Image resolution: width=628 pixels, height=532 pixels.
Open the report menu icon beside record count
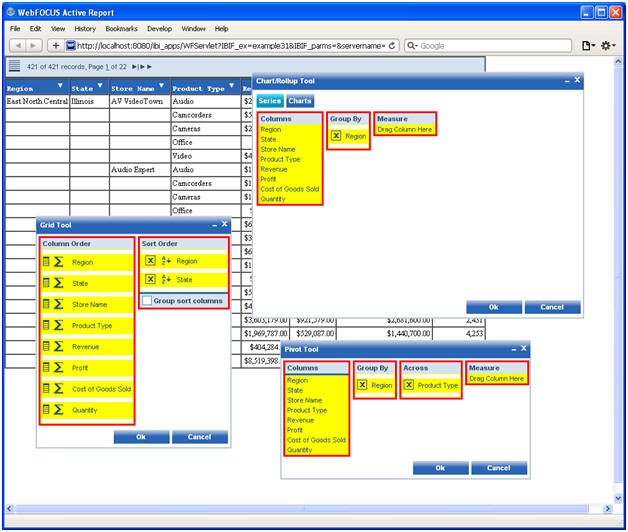[x=14, y=65]
